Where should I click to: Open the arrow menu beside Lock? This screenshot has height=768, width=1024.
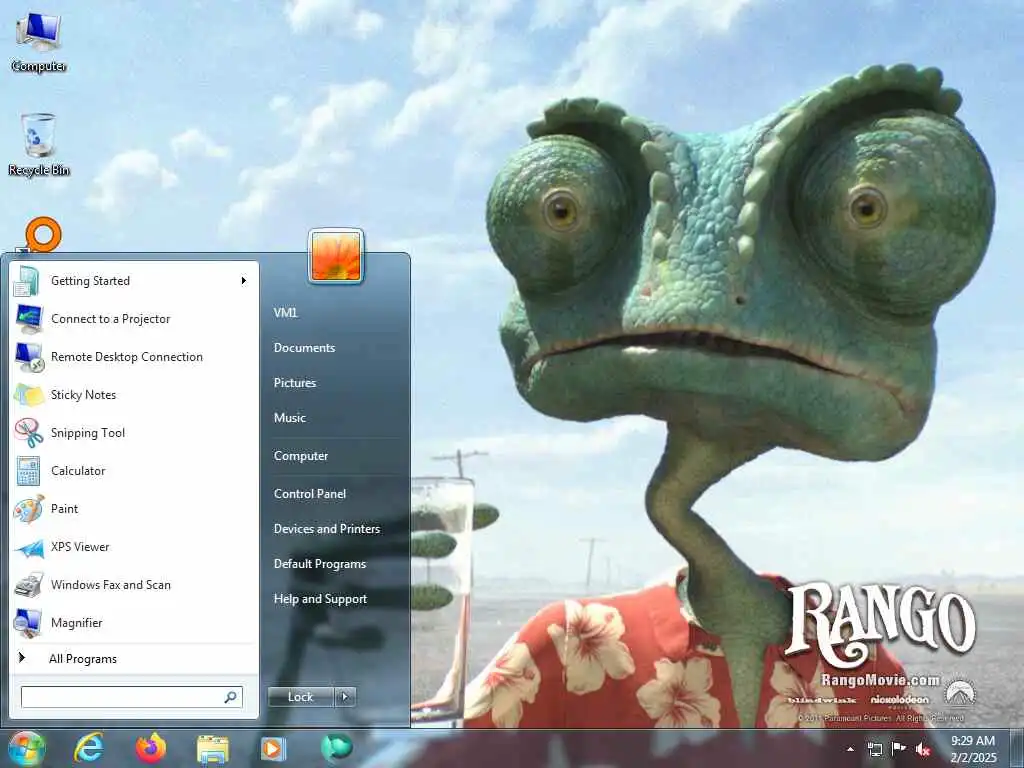345,697
